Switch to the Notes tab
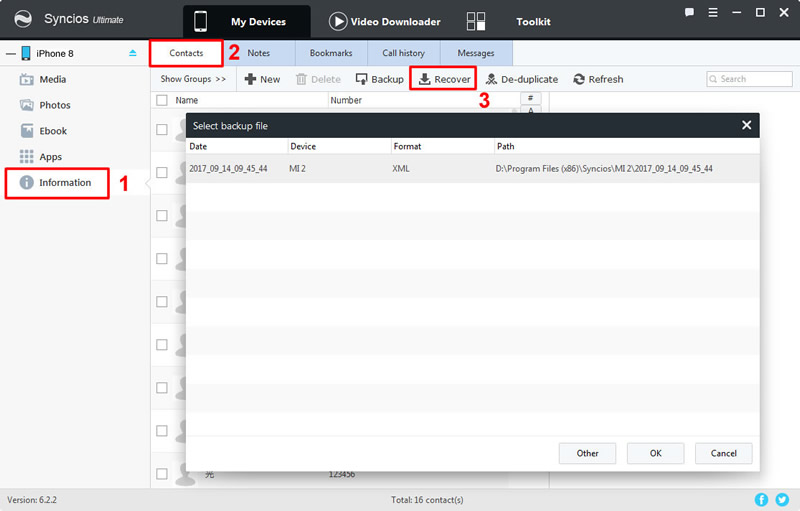 click(x=259, y=53)
